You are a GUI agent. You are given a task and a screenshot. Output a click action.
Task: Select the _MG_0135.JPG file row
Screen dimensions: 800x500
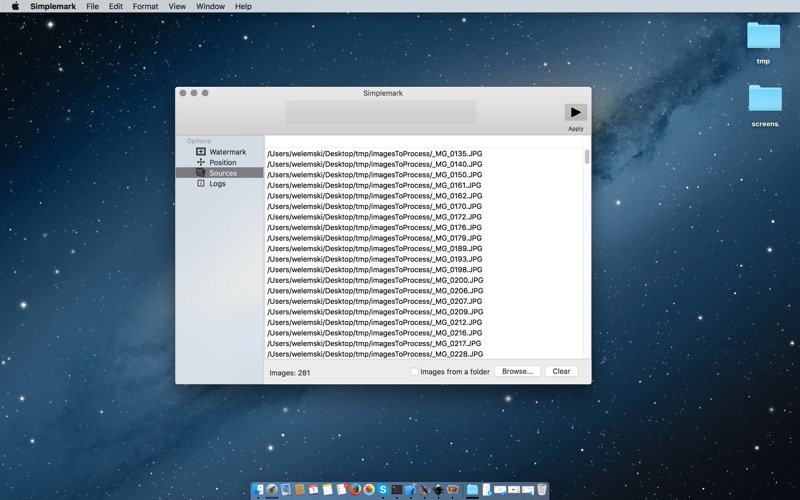point(375,154)
